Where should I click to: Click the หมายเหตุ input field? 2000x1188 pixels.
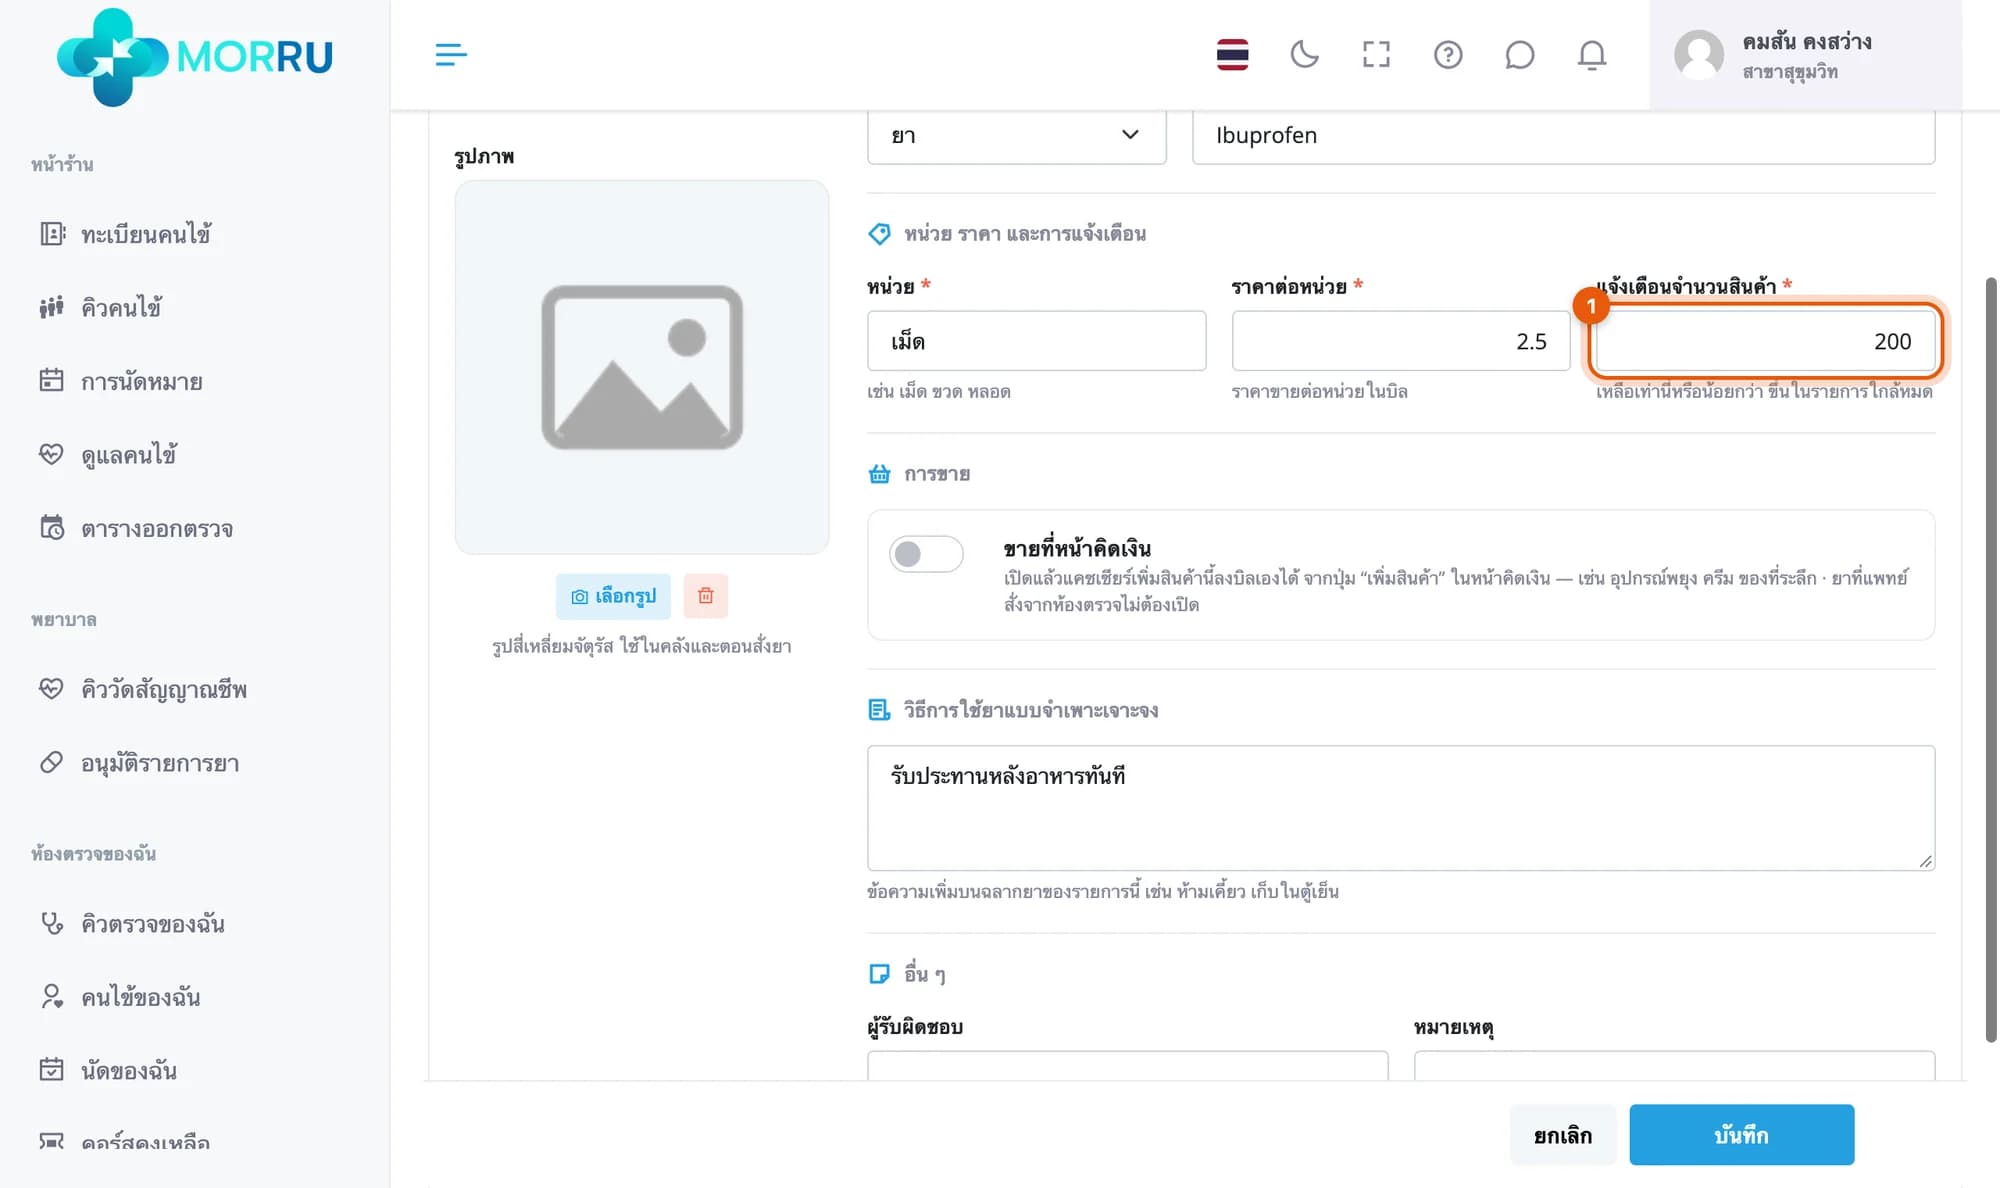coord(1674,1065)
